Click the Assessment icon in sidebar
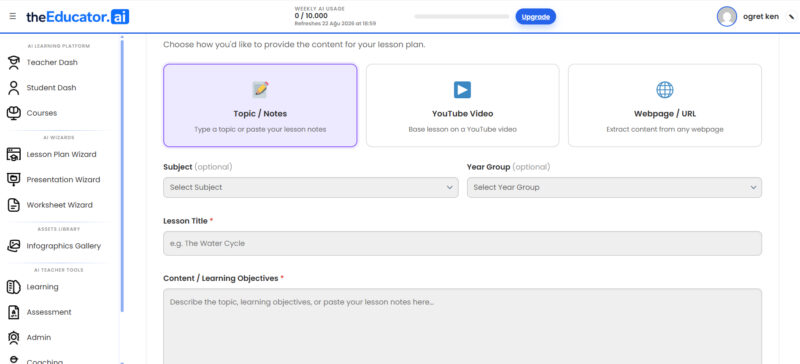 coord(13,312)
